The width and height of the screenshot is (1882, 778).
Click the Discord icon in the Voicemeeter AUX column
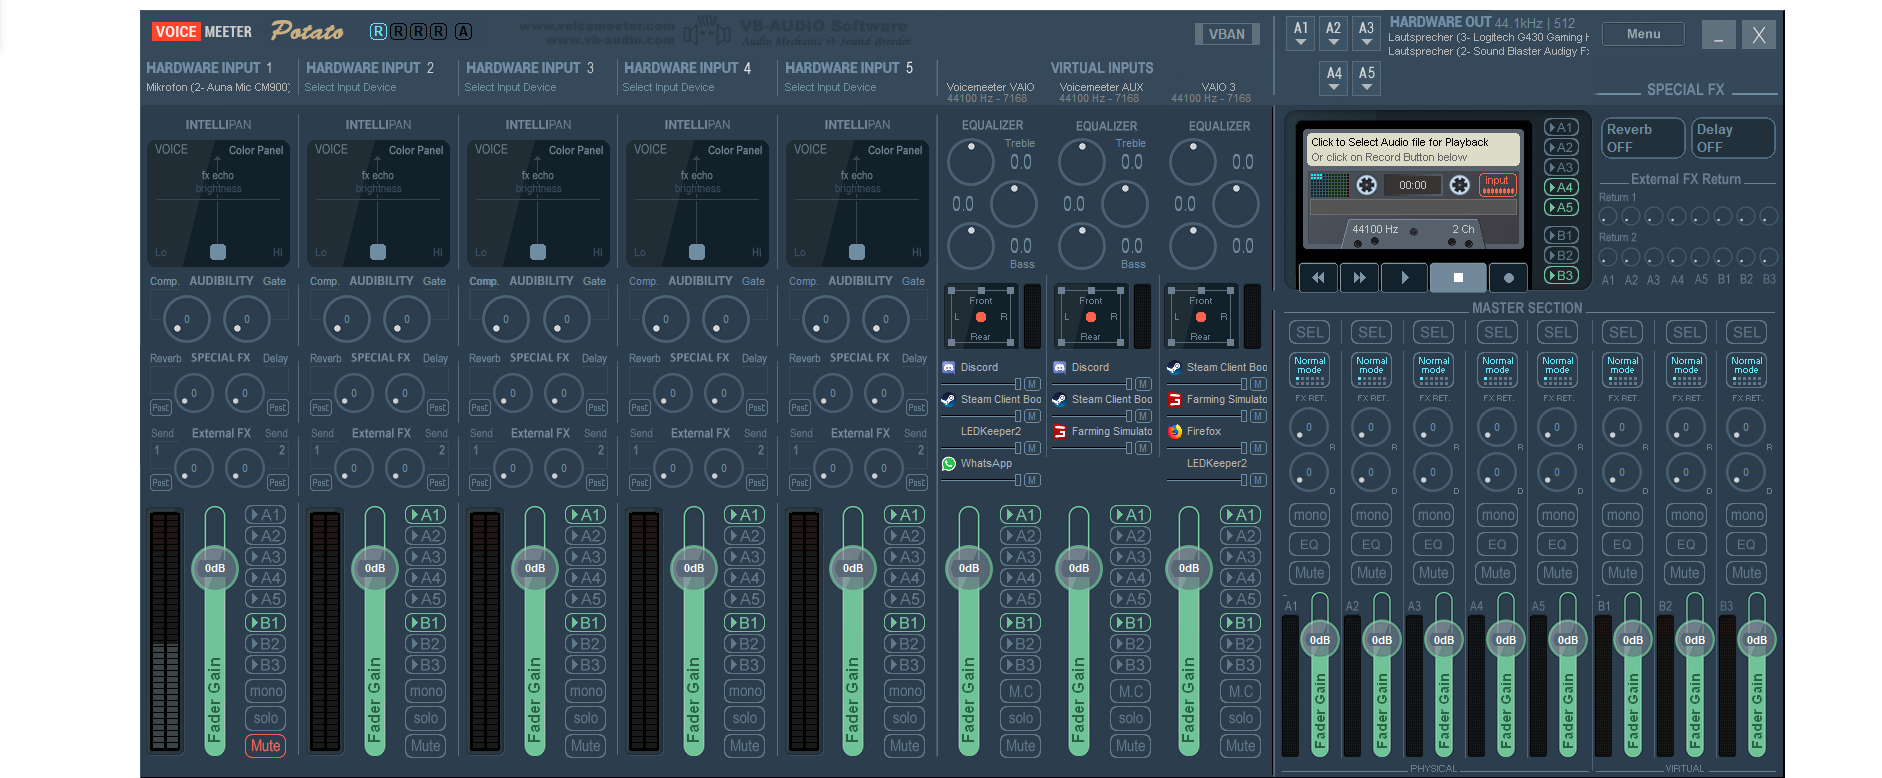coord(1060,367)
